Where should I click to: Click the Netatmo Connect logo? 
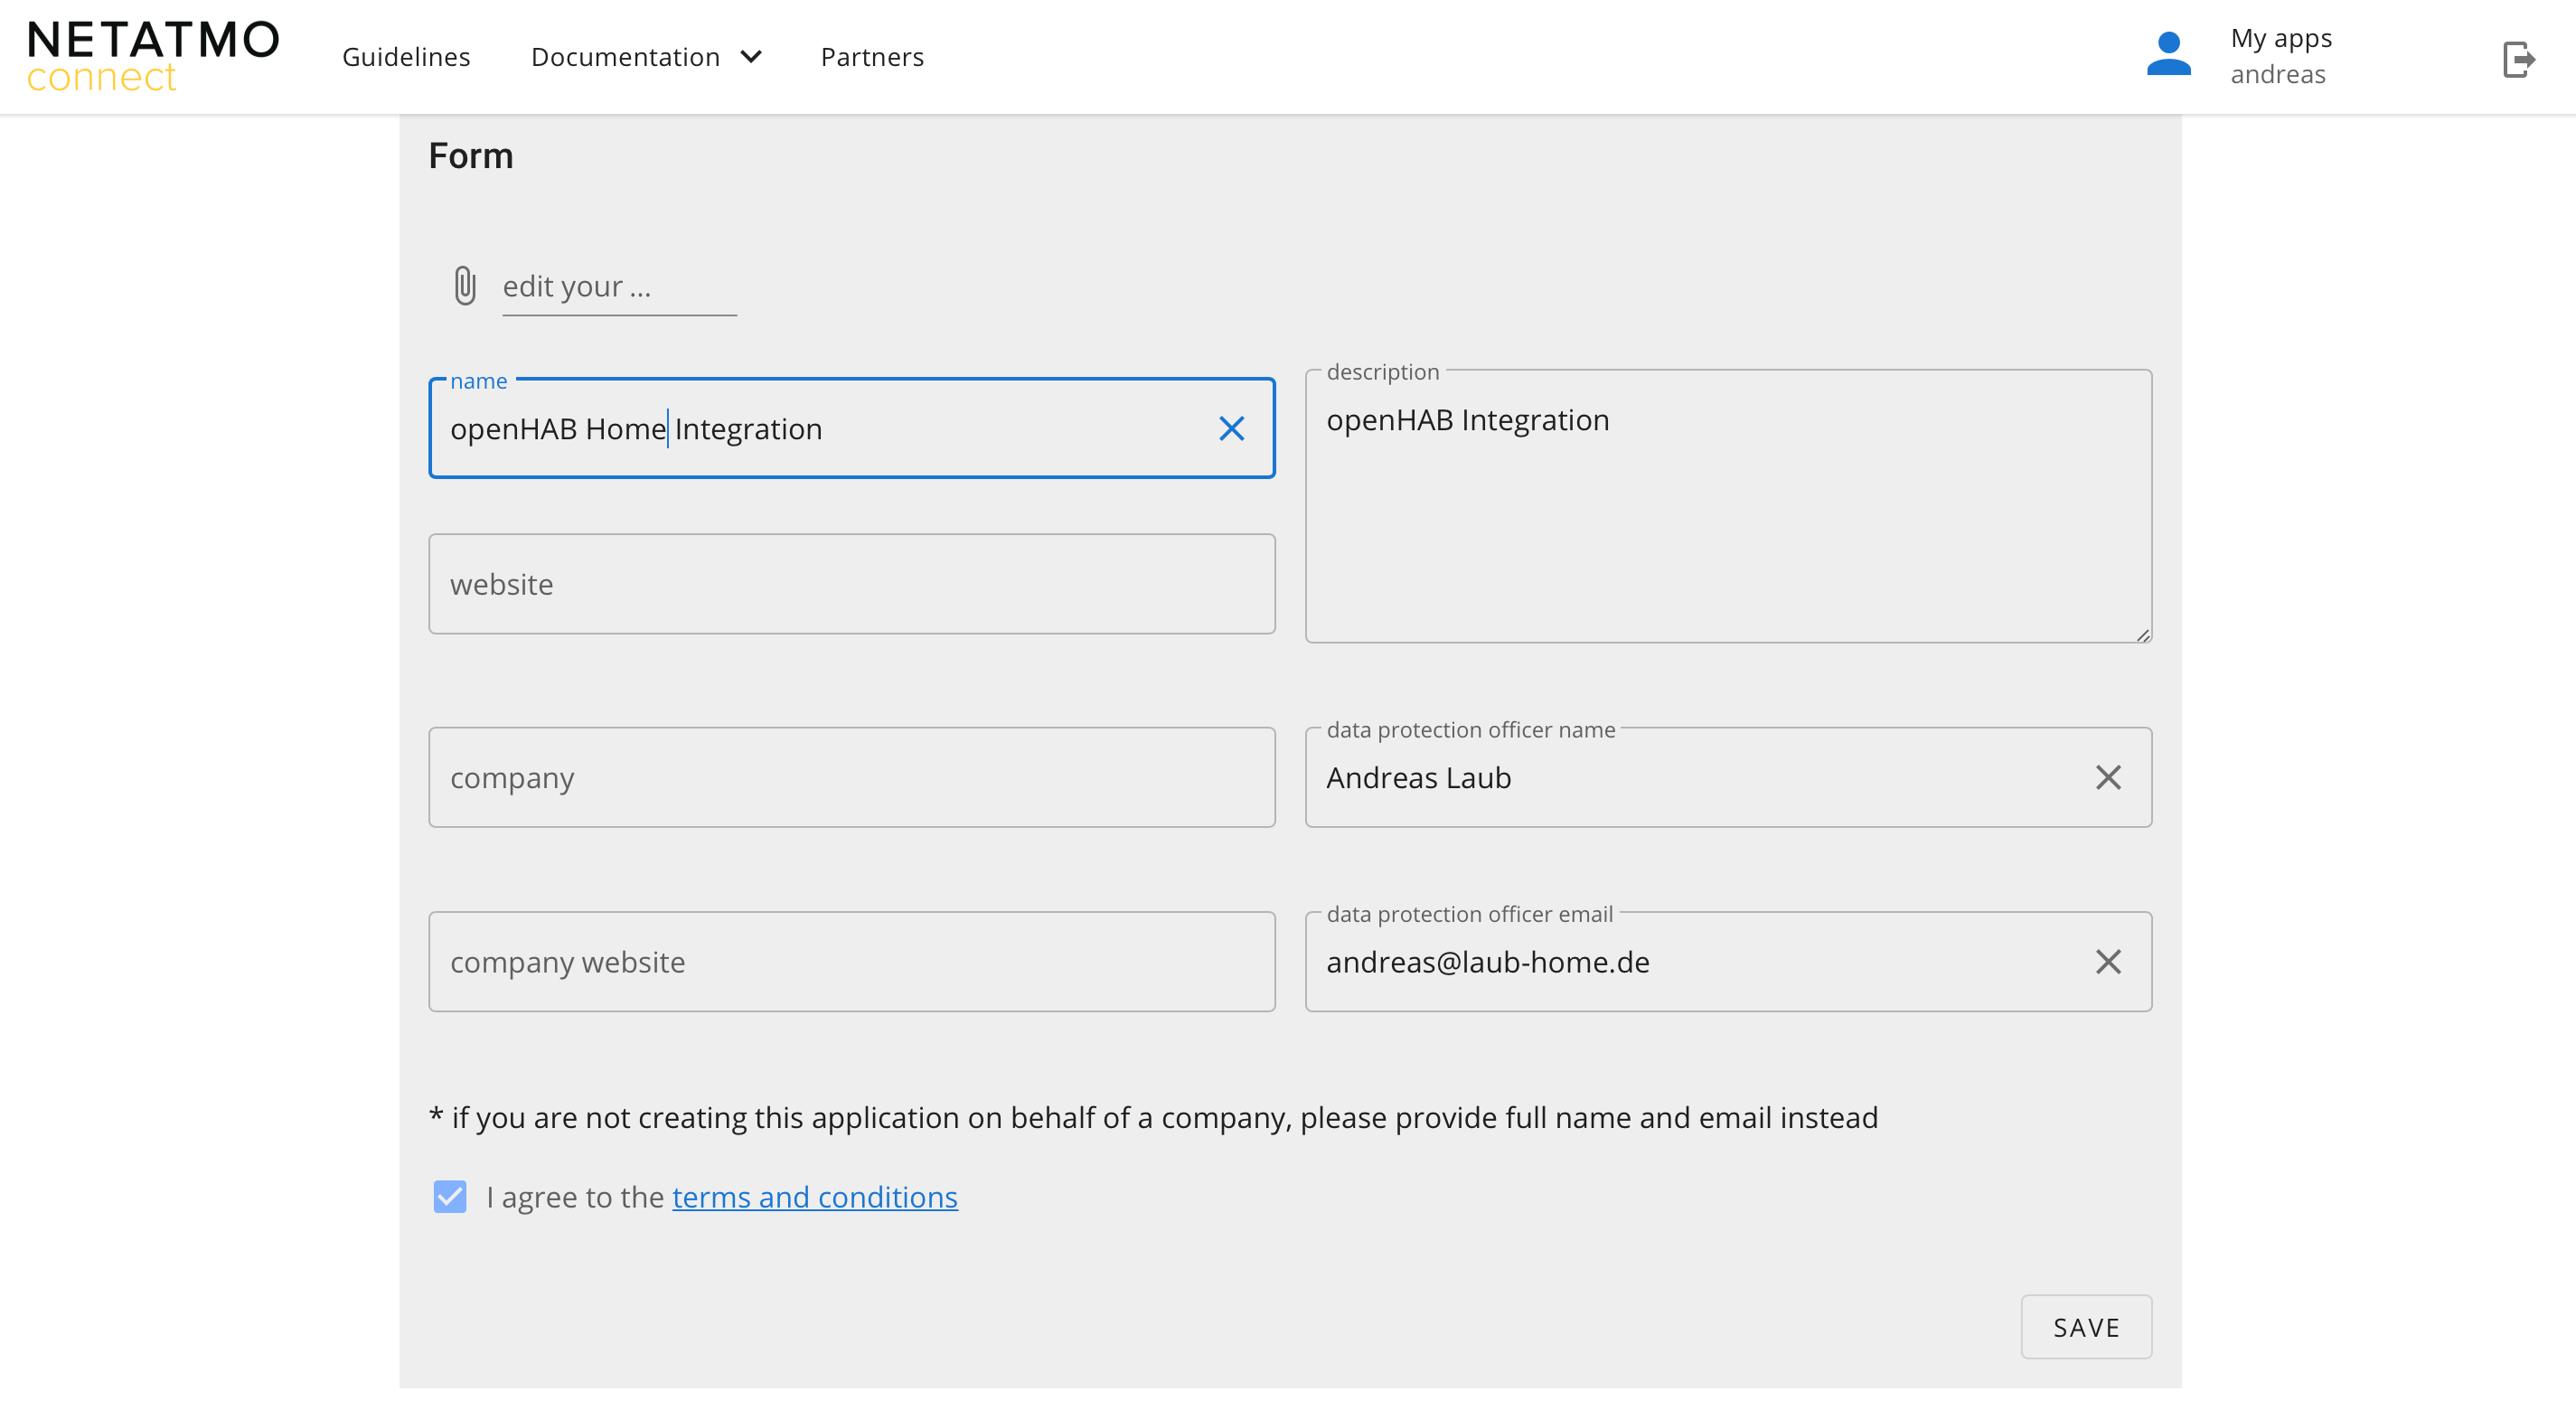click(x=152, y=56)
